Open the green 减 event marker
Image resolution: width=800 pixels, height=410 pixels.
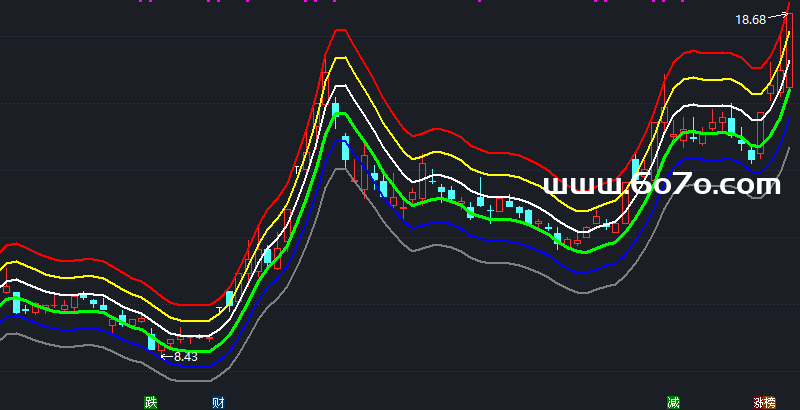[x=673, y=402]
